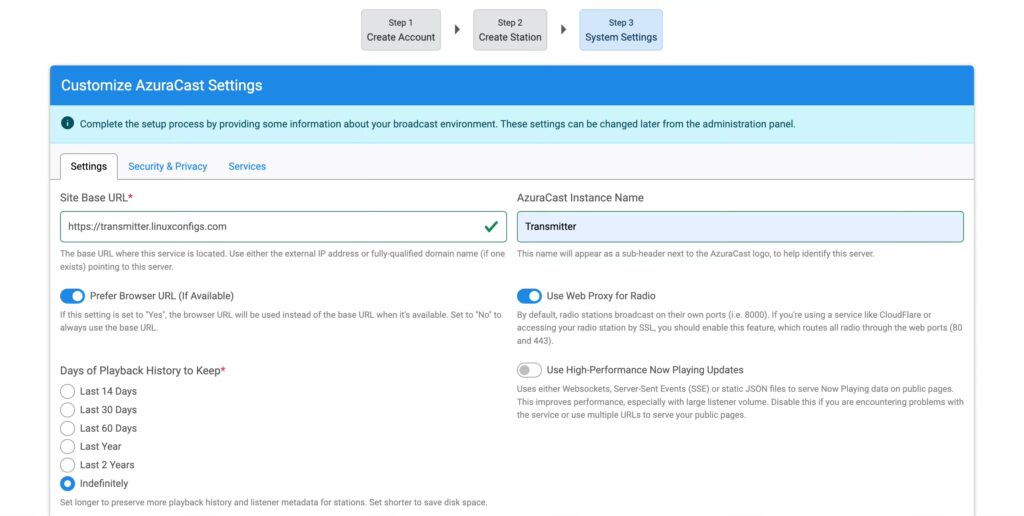This screenshot has width=1024, height=516.
Task: Switch to the Services tab
Action: [247, 167]
